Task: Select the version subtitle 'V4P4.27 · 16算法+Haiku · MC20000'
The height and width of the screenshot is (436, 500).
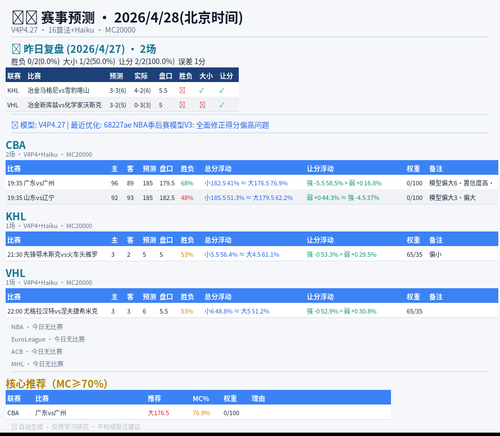Action: (x=73, y=30)
